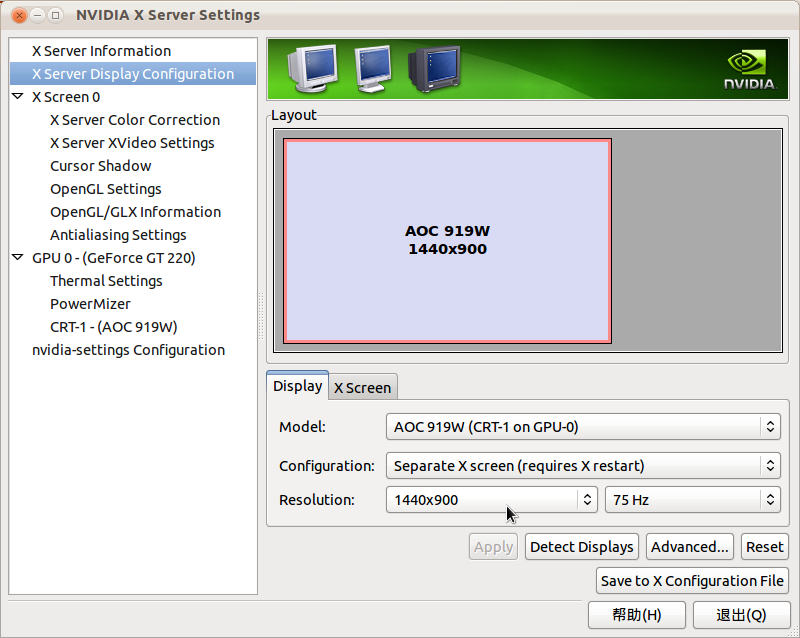Image resolution: width=800 pixels, height=638 pixels.
Task: Open X Server Color Correction
Action: coord(135,120)
